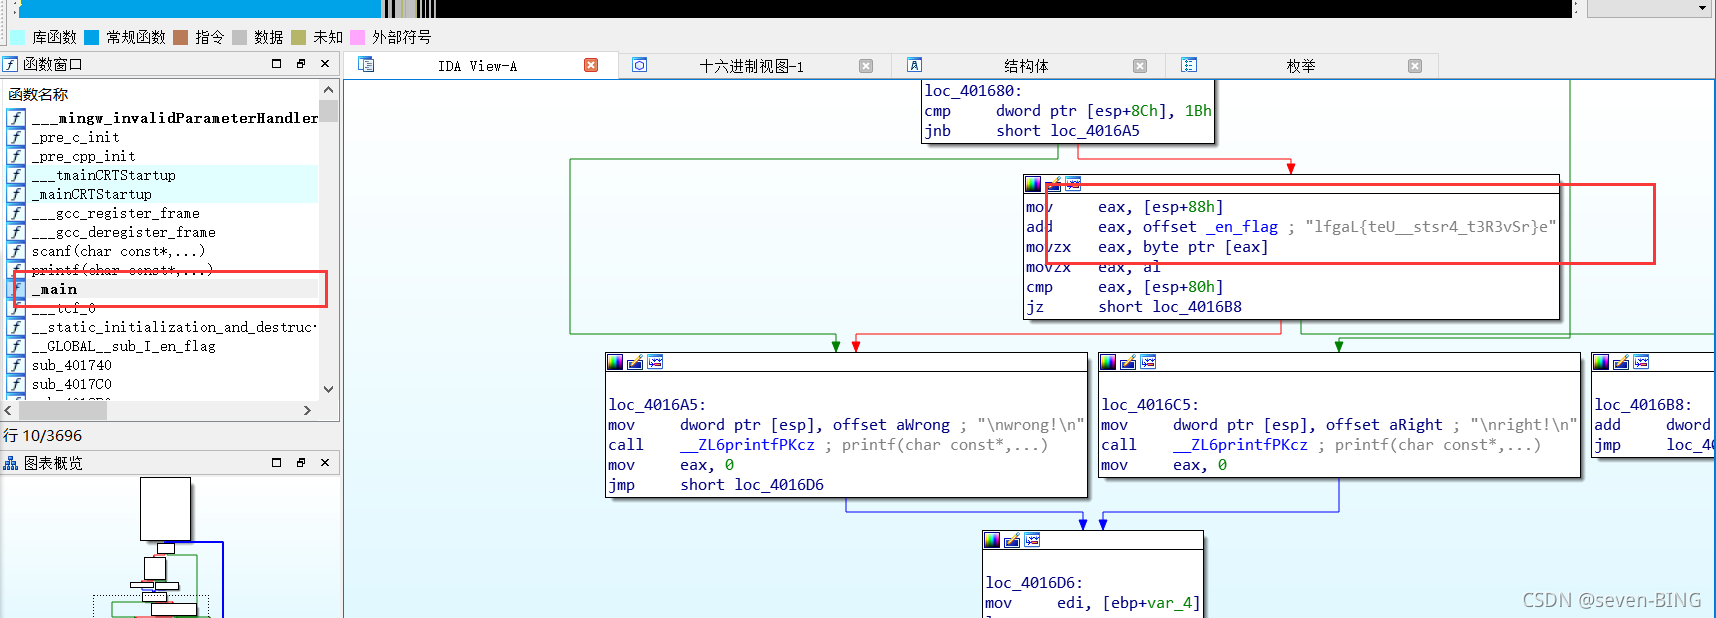Group nodes icon on the loc_4016B8 block
This screenshot has width=1716, height=618.
pyautogui.click(x=1641, y=362)
